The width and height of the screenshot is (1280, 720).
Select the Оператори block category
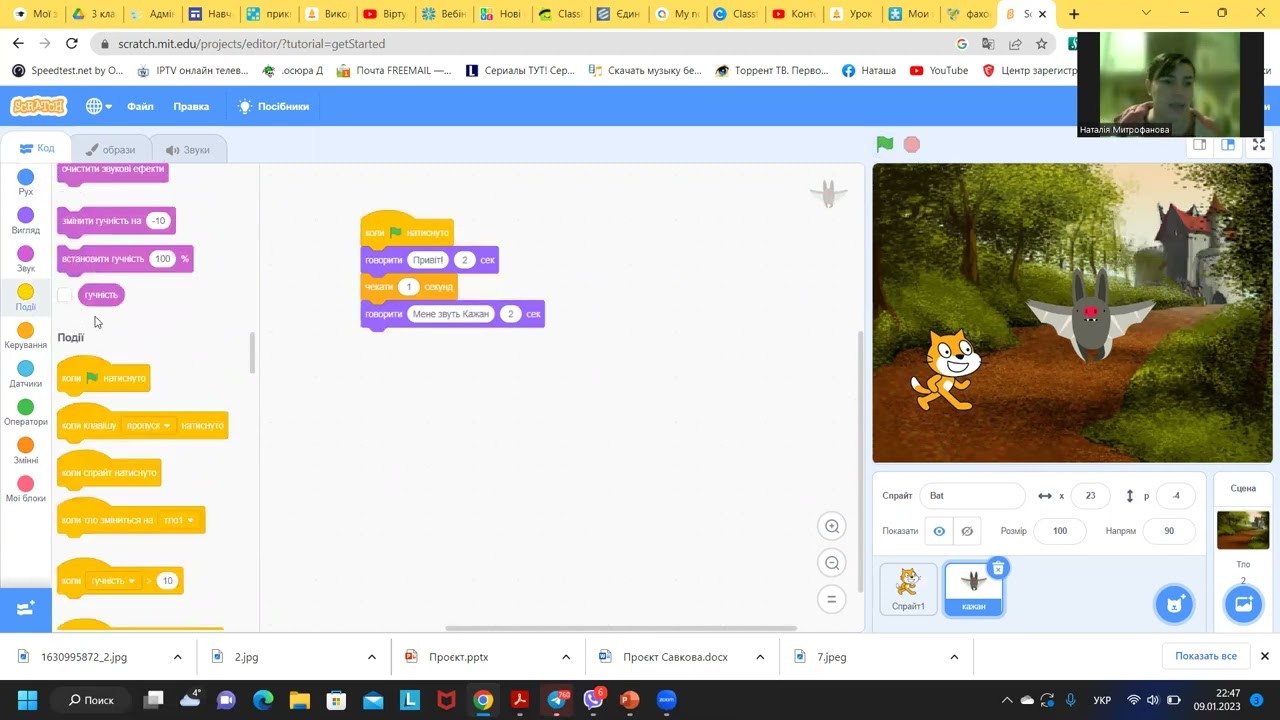(26, 413)
